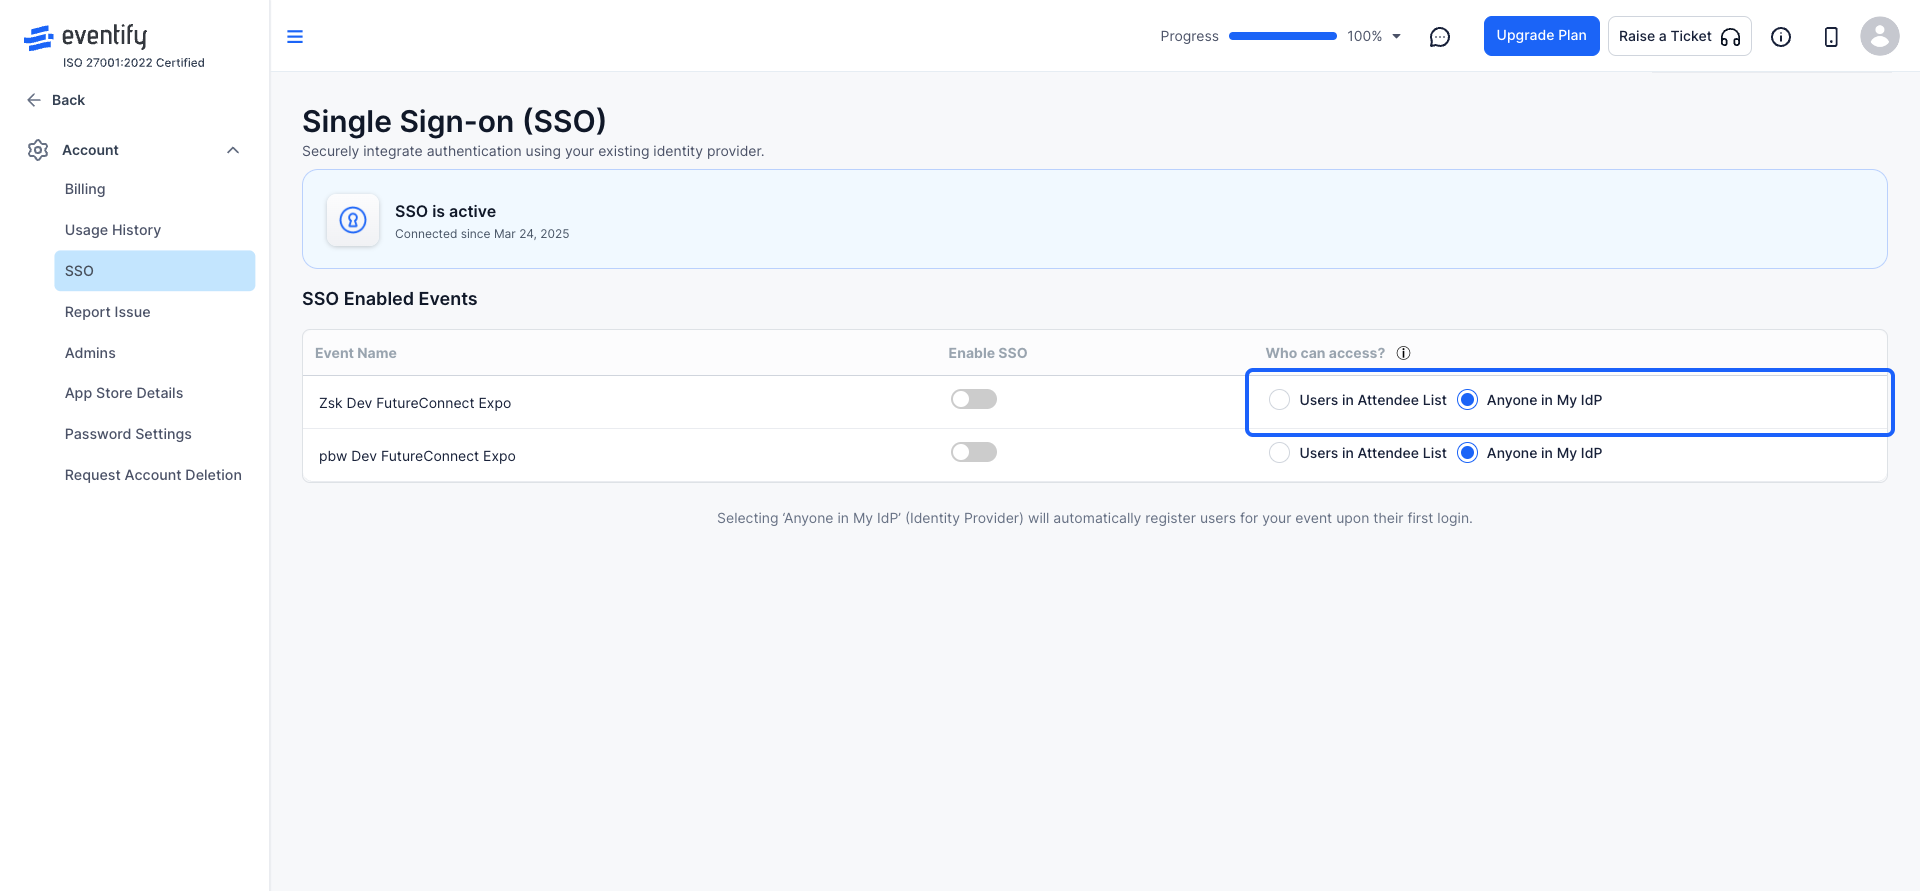1920x891 pixels.
Task: Click the Account gear icon
Action: click(x=38, y=150)
